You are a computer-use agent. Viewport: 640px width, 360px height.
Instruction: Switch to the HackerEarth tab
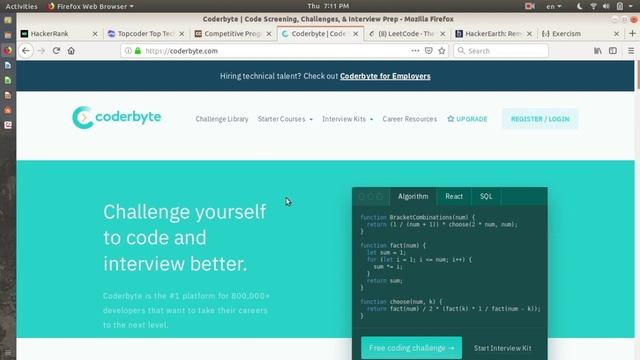[x=493, y=34]
